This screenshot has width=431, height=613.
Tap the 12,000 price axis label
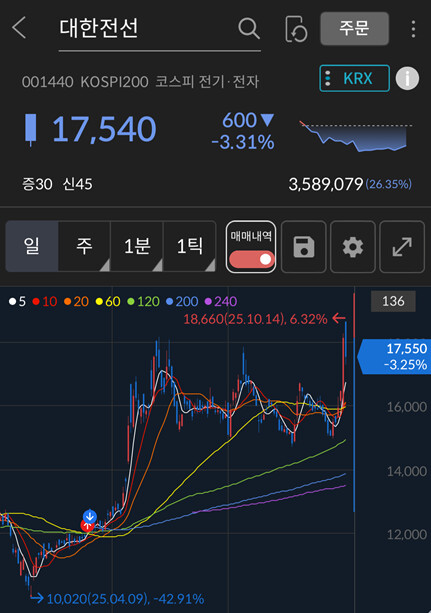click(x=407, y=534)
